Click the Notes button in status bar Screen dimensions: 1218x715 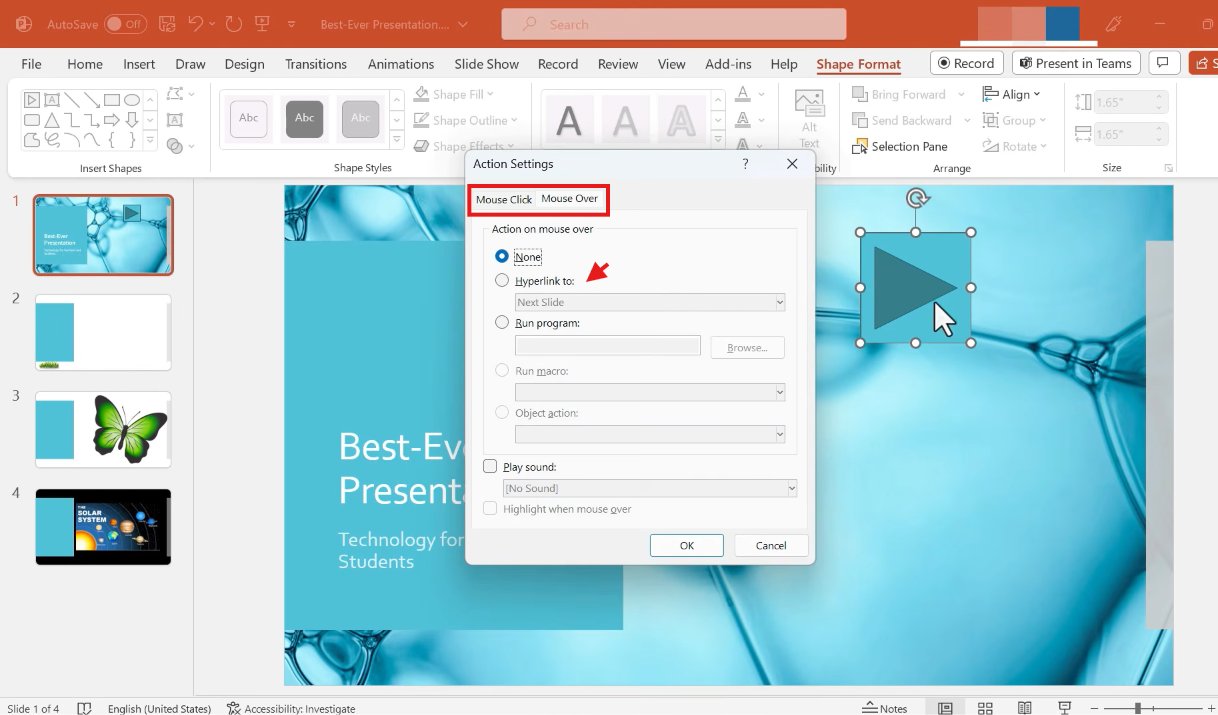point(885,708)
